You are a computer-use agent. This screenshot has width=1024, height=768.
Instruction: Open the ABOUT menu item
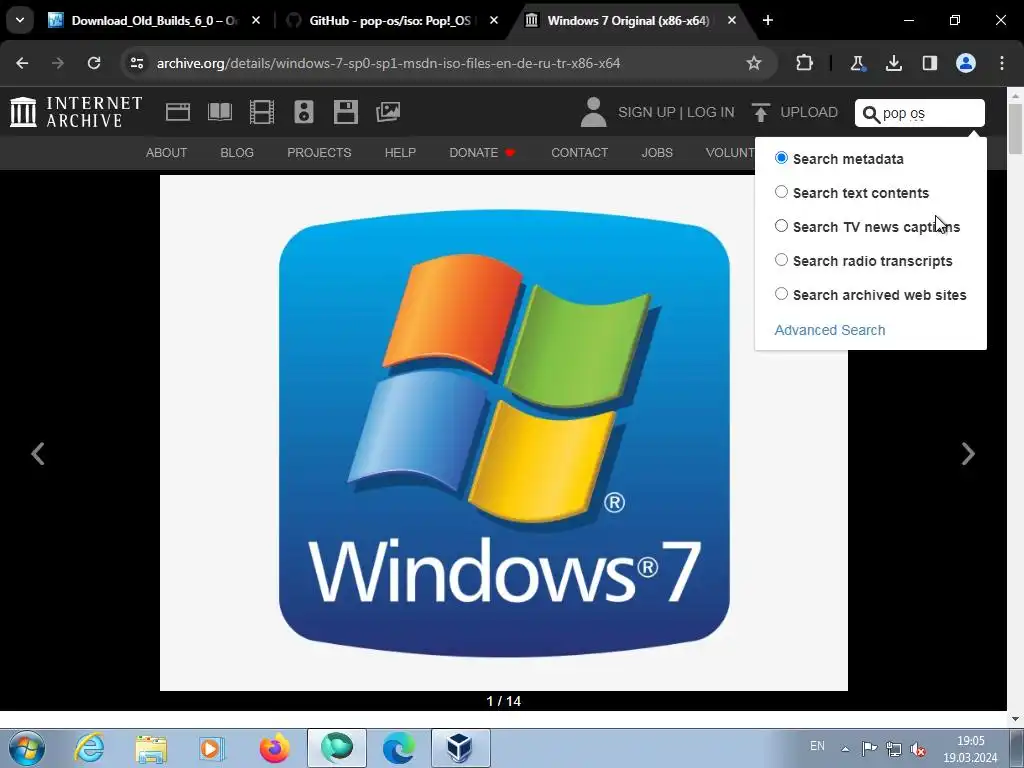[x=167, y=153]
